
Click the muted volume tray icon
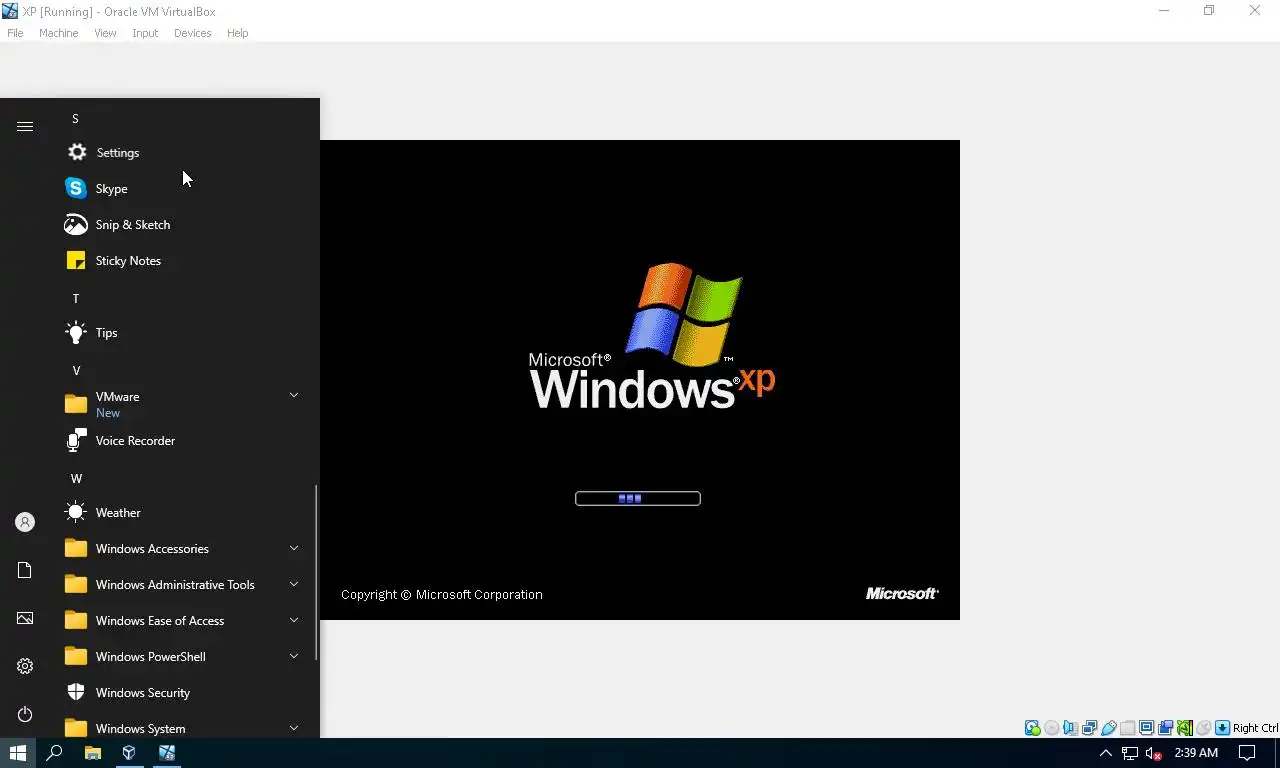coord(1153,753)
